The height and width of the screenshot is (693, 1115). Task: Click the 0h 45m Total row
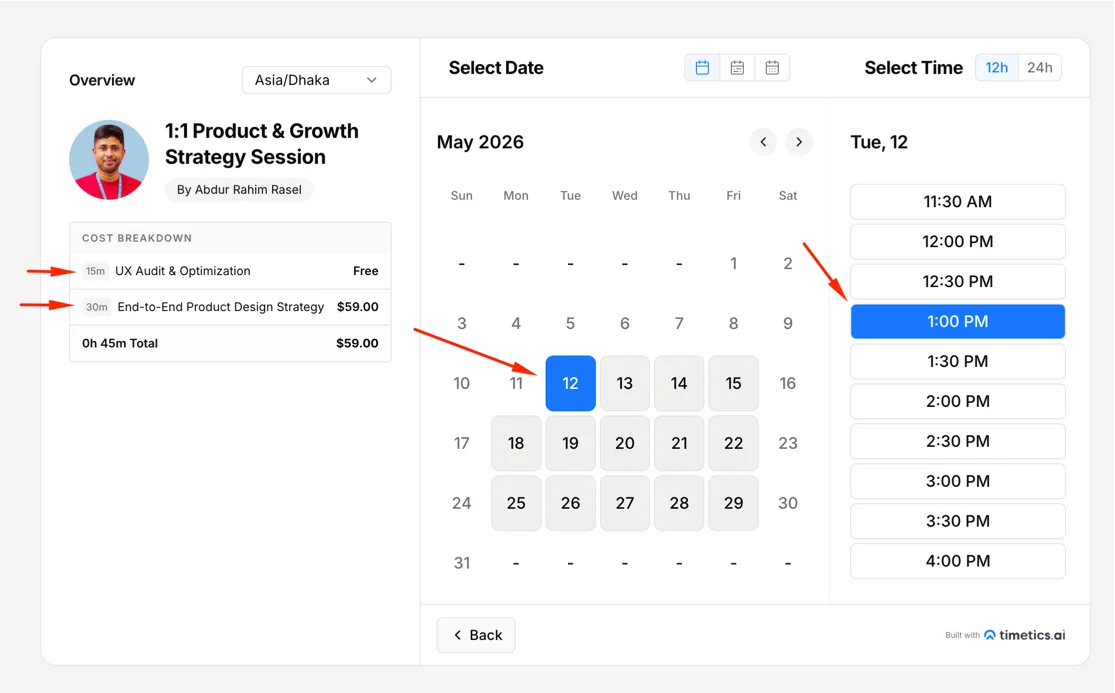click(x=230, y=343)
